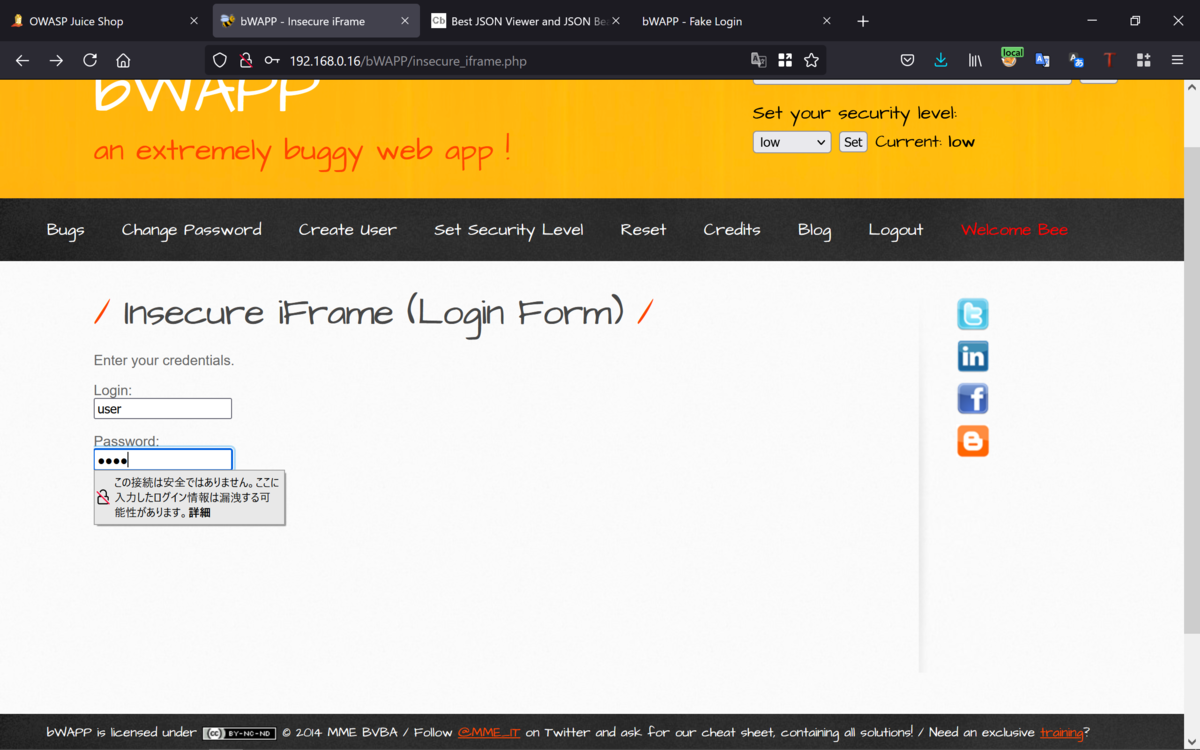Open the Twitter social icon
The image size is (1200, 750).
[973, 314]
